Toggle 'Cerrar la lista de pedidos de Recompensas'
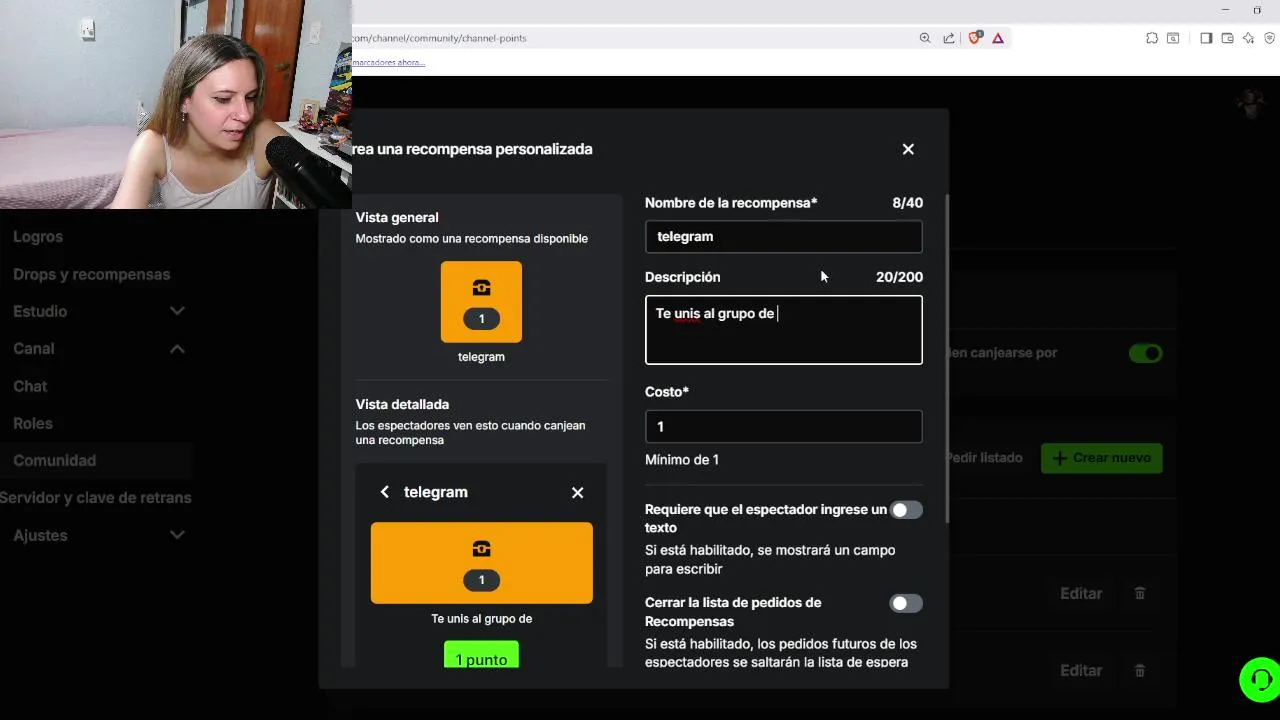1280x720 pixels. (906, 603)
